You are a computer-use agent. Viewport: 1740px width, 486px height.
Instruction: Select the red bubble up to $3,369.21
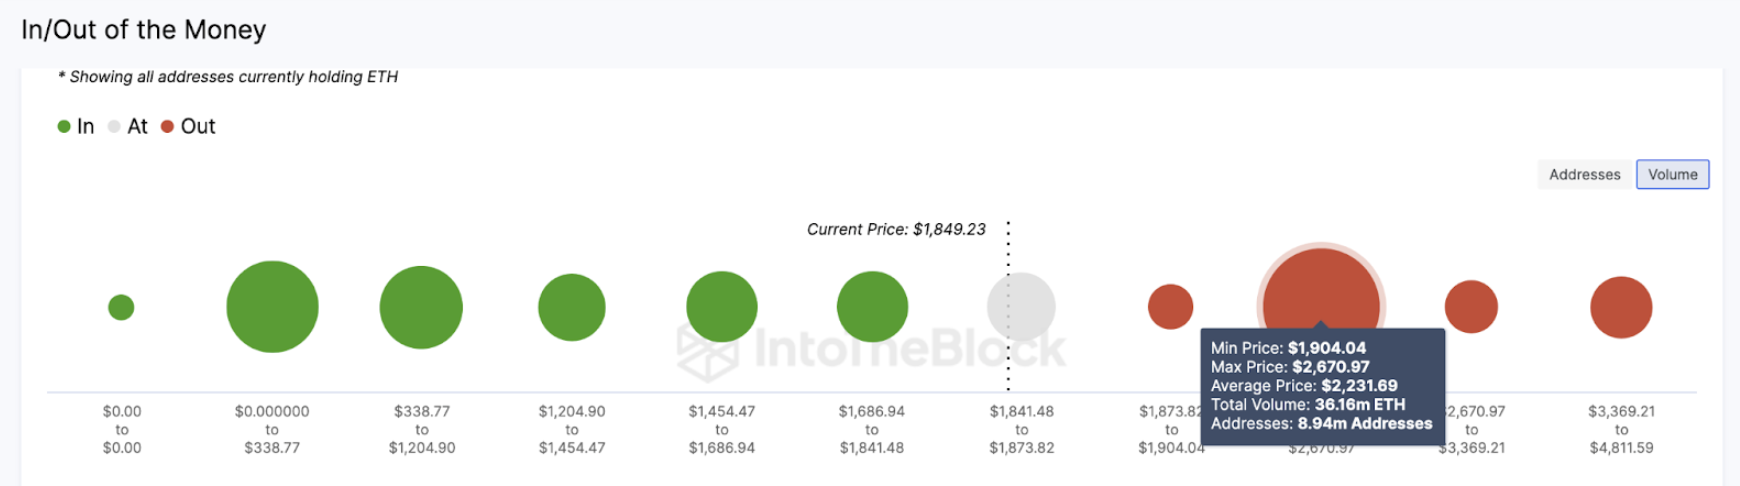(x=1471, y=307)
